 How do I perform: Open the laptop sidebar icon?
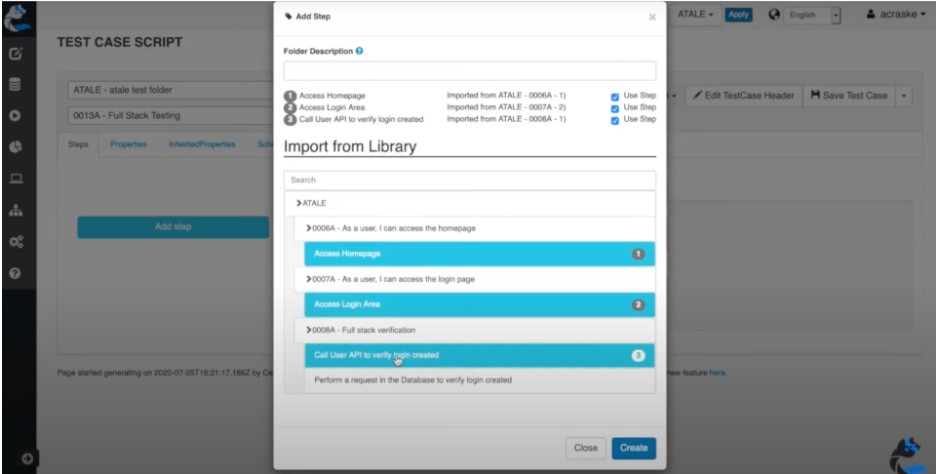click(16, 178)
